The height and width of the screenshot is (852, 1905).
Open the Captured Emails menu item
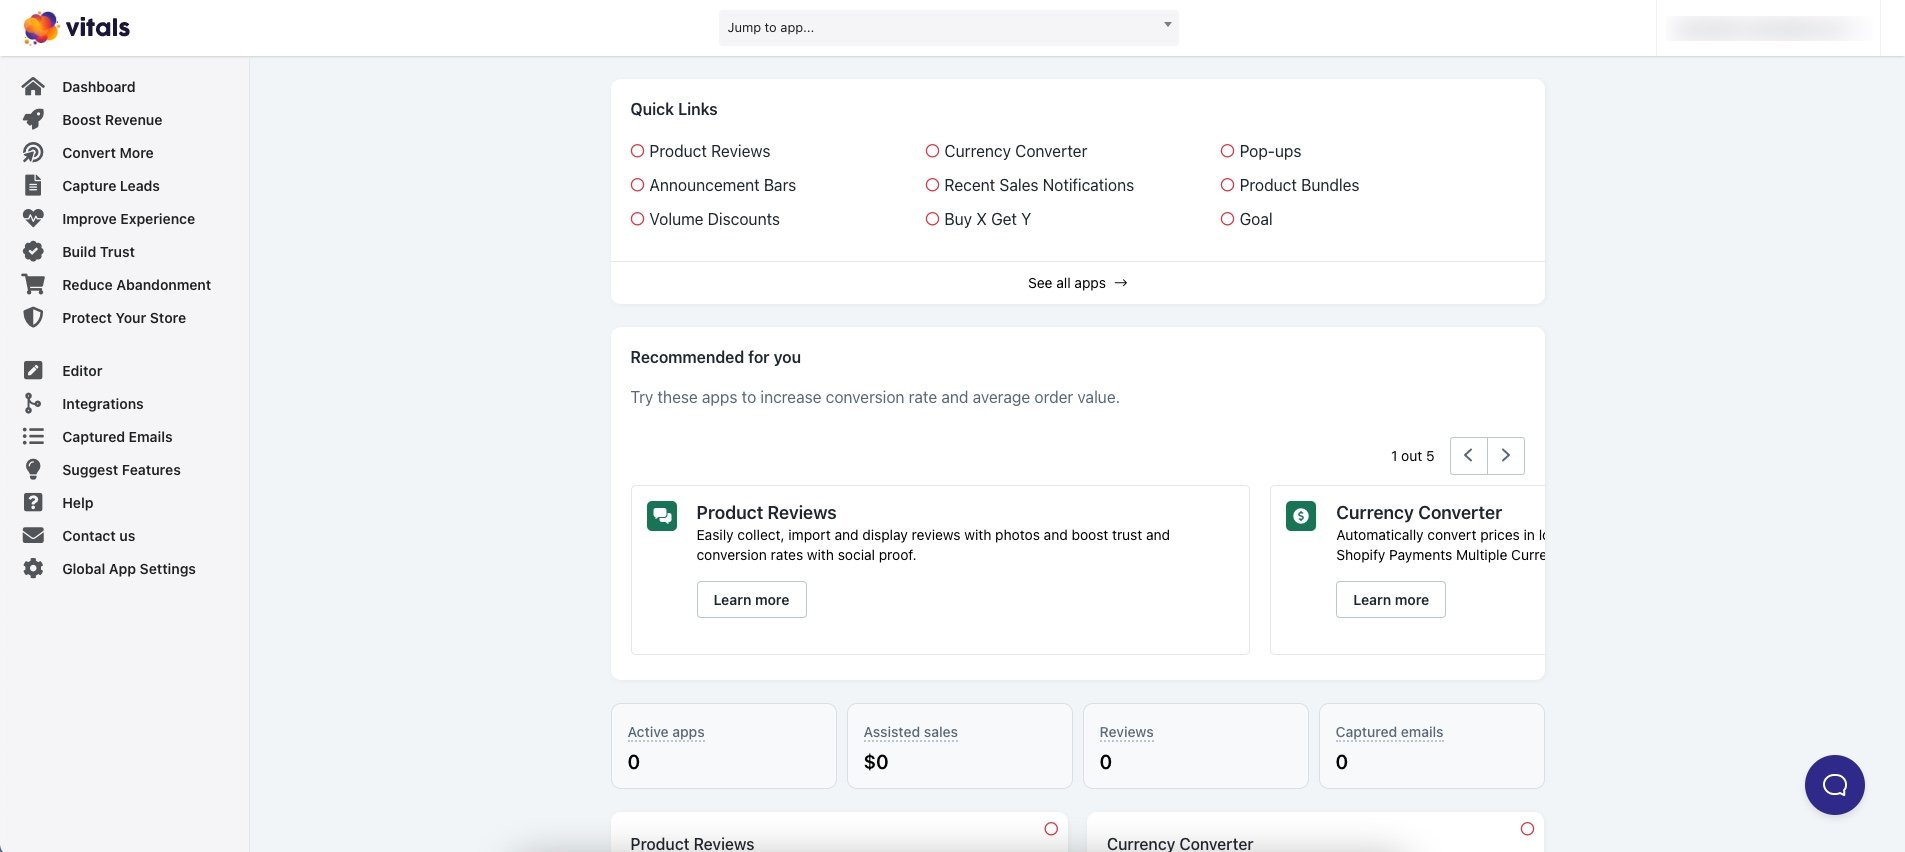(x=117, y=437)
